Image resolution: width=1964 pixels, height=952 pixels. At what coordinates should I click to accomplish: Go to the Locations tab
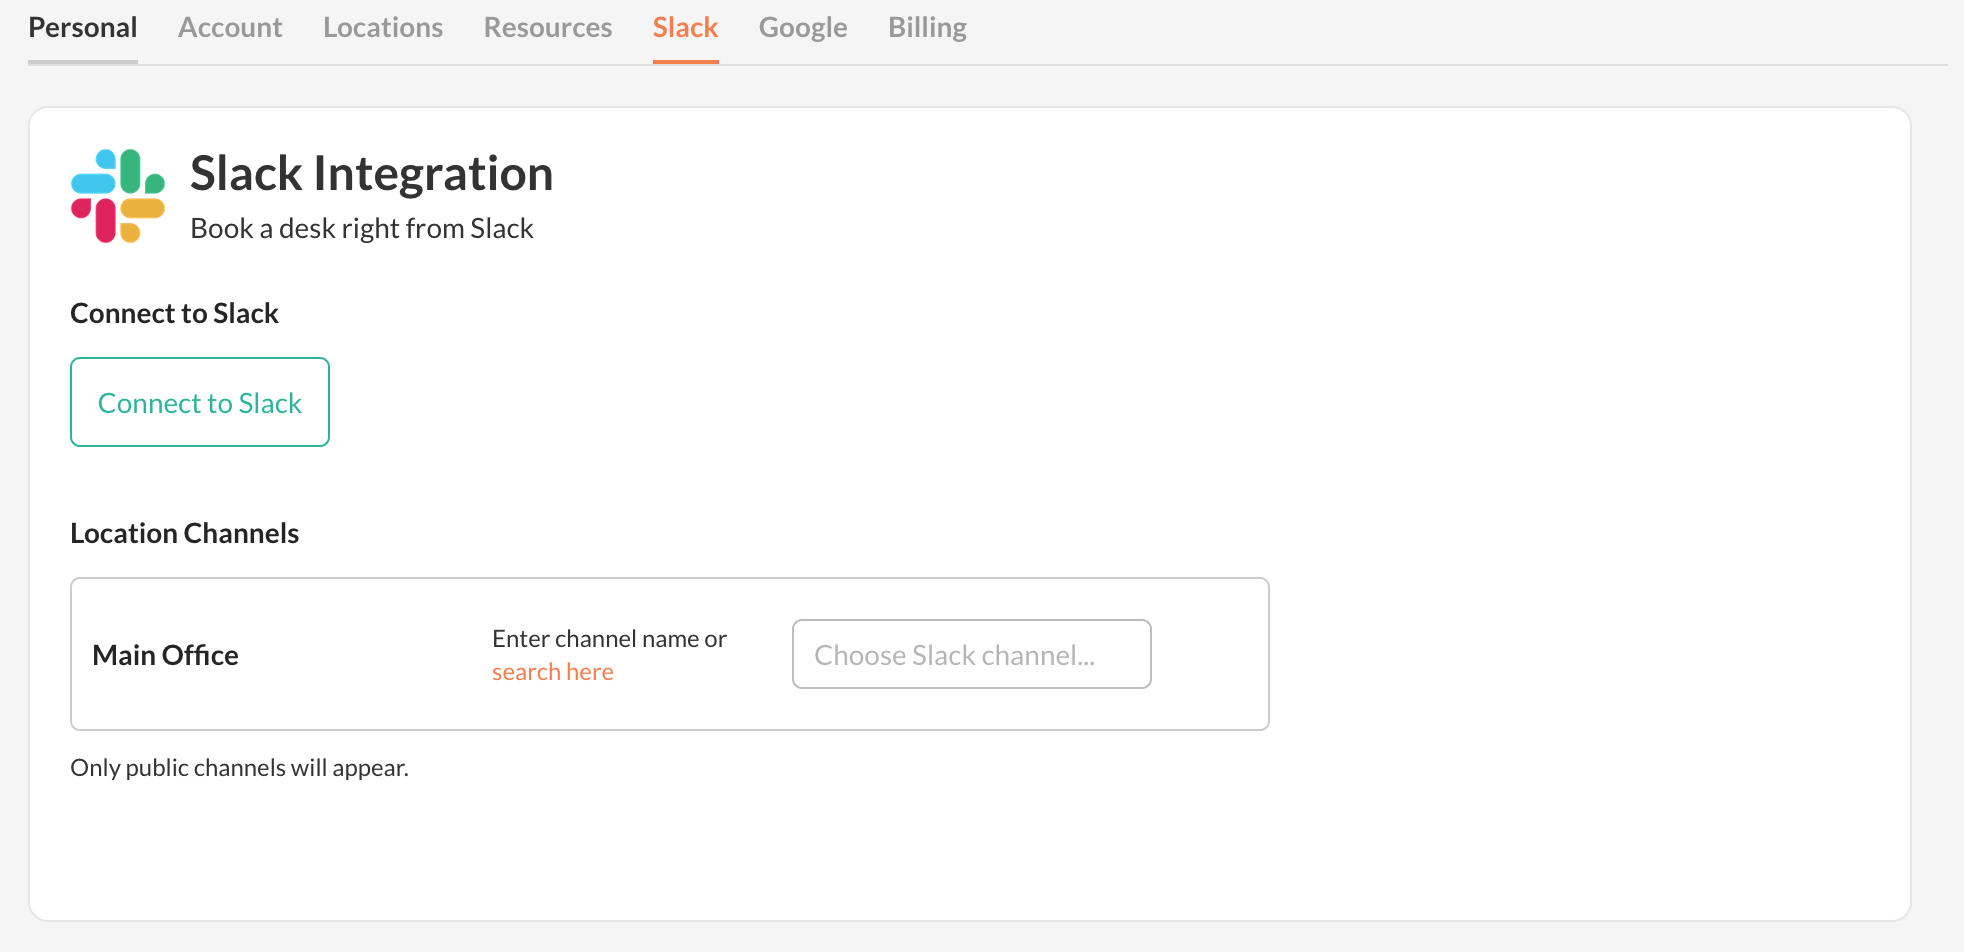pos(383,28)
